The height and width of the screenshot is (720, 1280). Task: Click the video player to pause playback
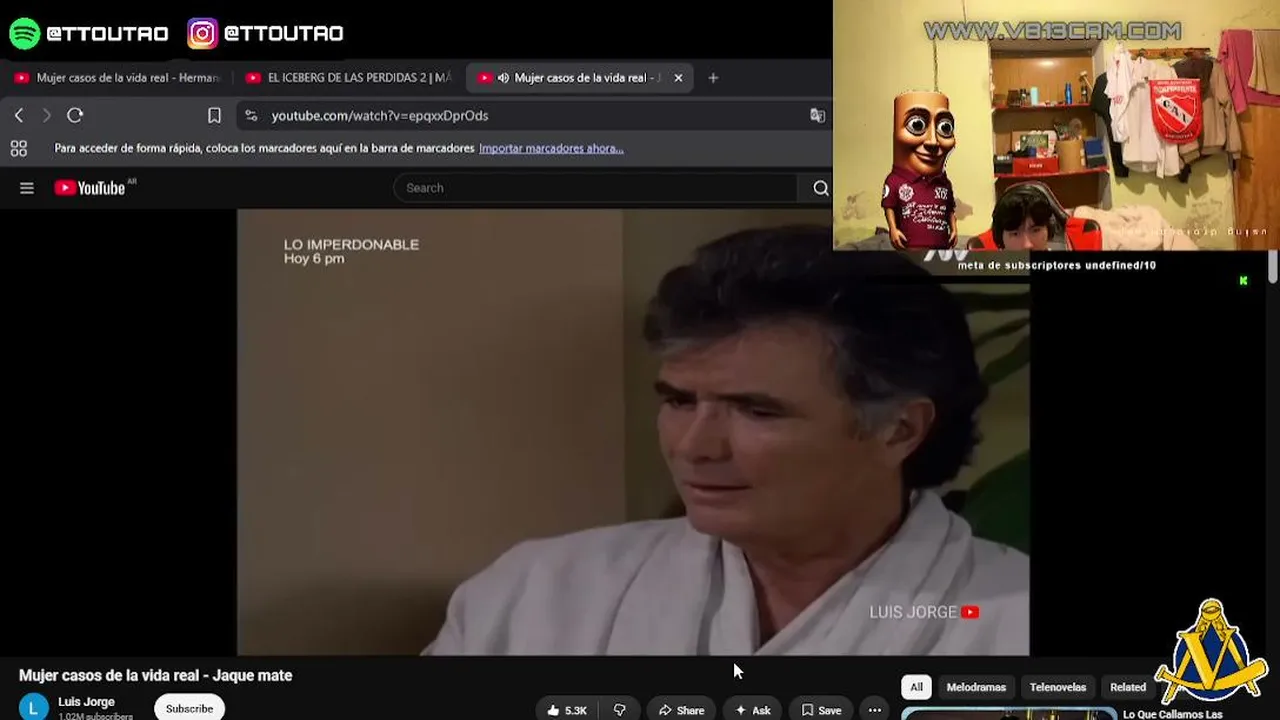(633, 432)
